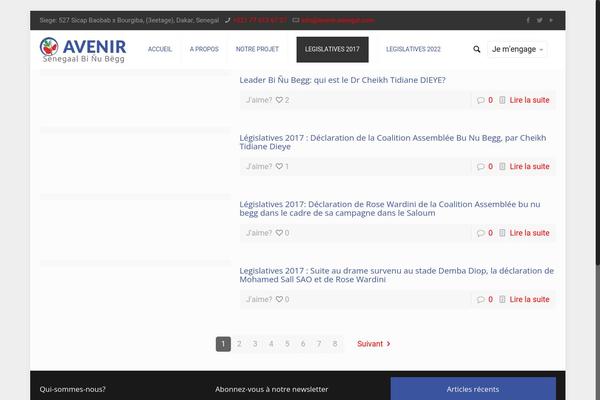Open article Leader Bi Ñu Begg: Dr Cheikh Tidiane DIEYE
The width and height of the screenshot is (600, 400).
[x=342, y=80]
